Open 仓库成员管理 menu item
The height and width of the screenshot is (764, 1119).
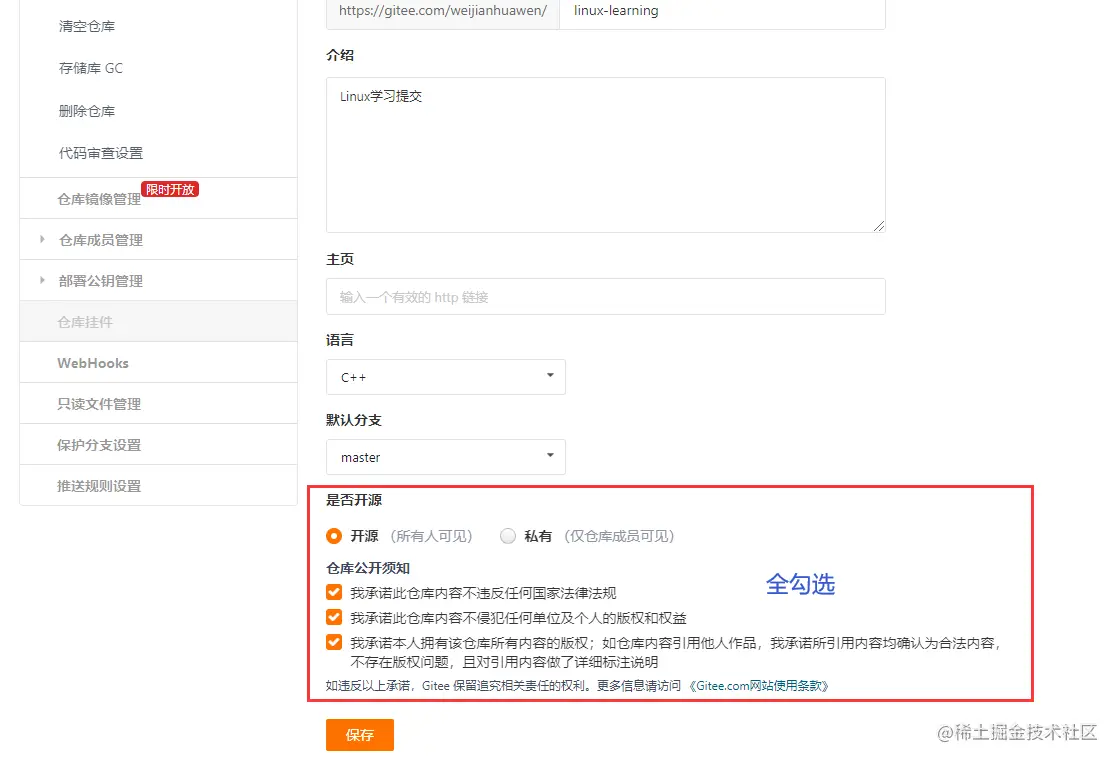[101, 240]
